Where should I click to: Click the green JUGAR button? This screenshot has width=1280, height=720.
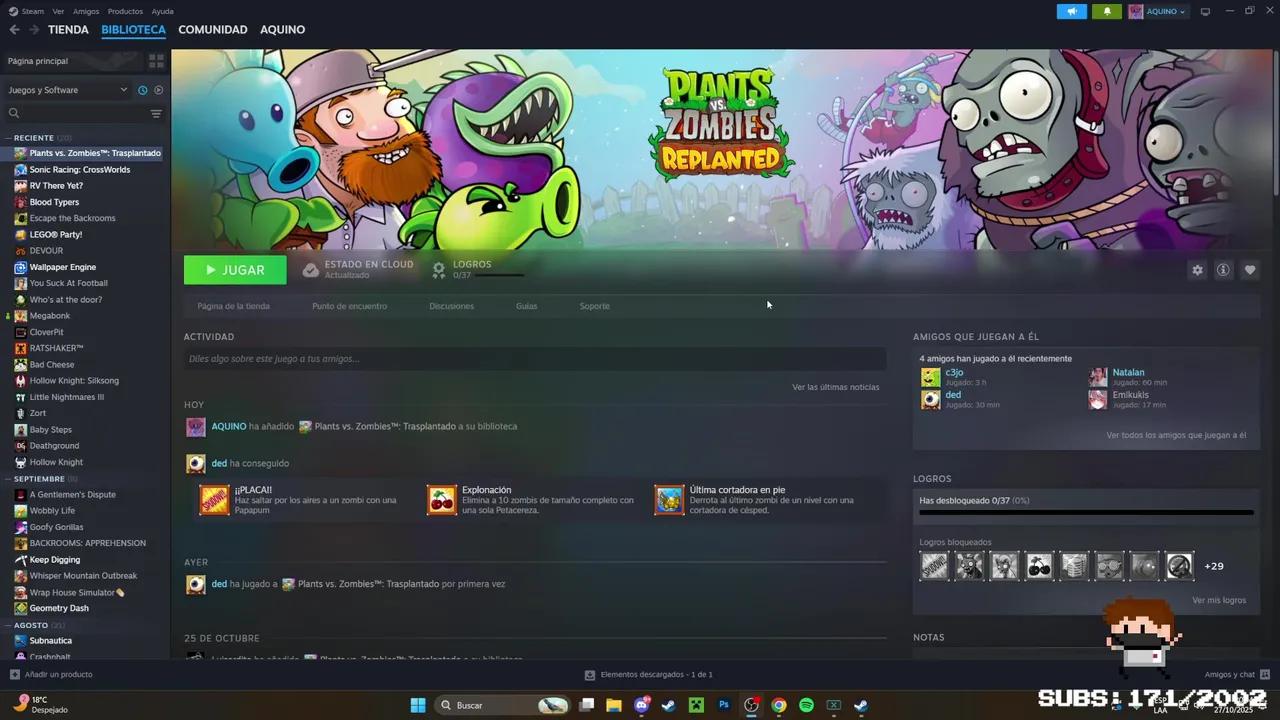[235, 270]
